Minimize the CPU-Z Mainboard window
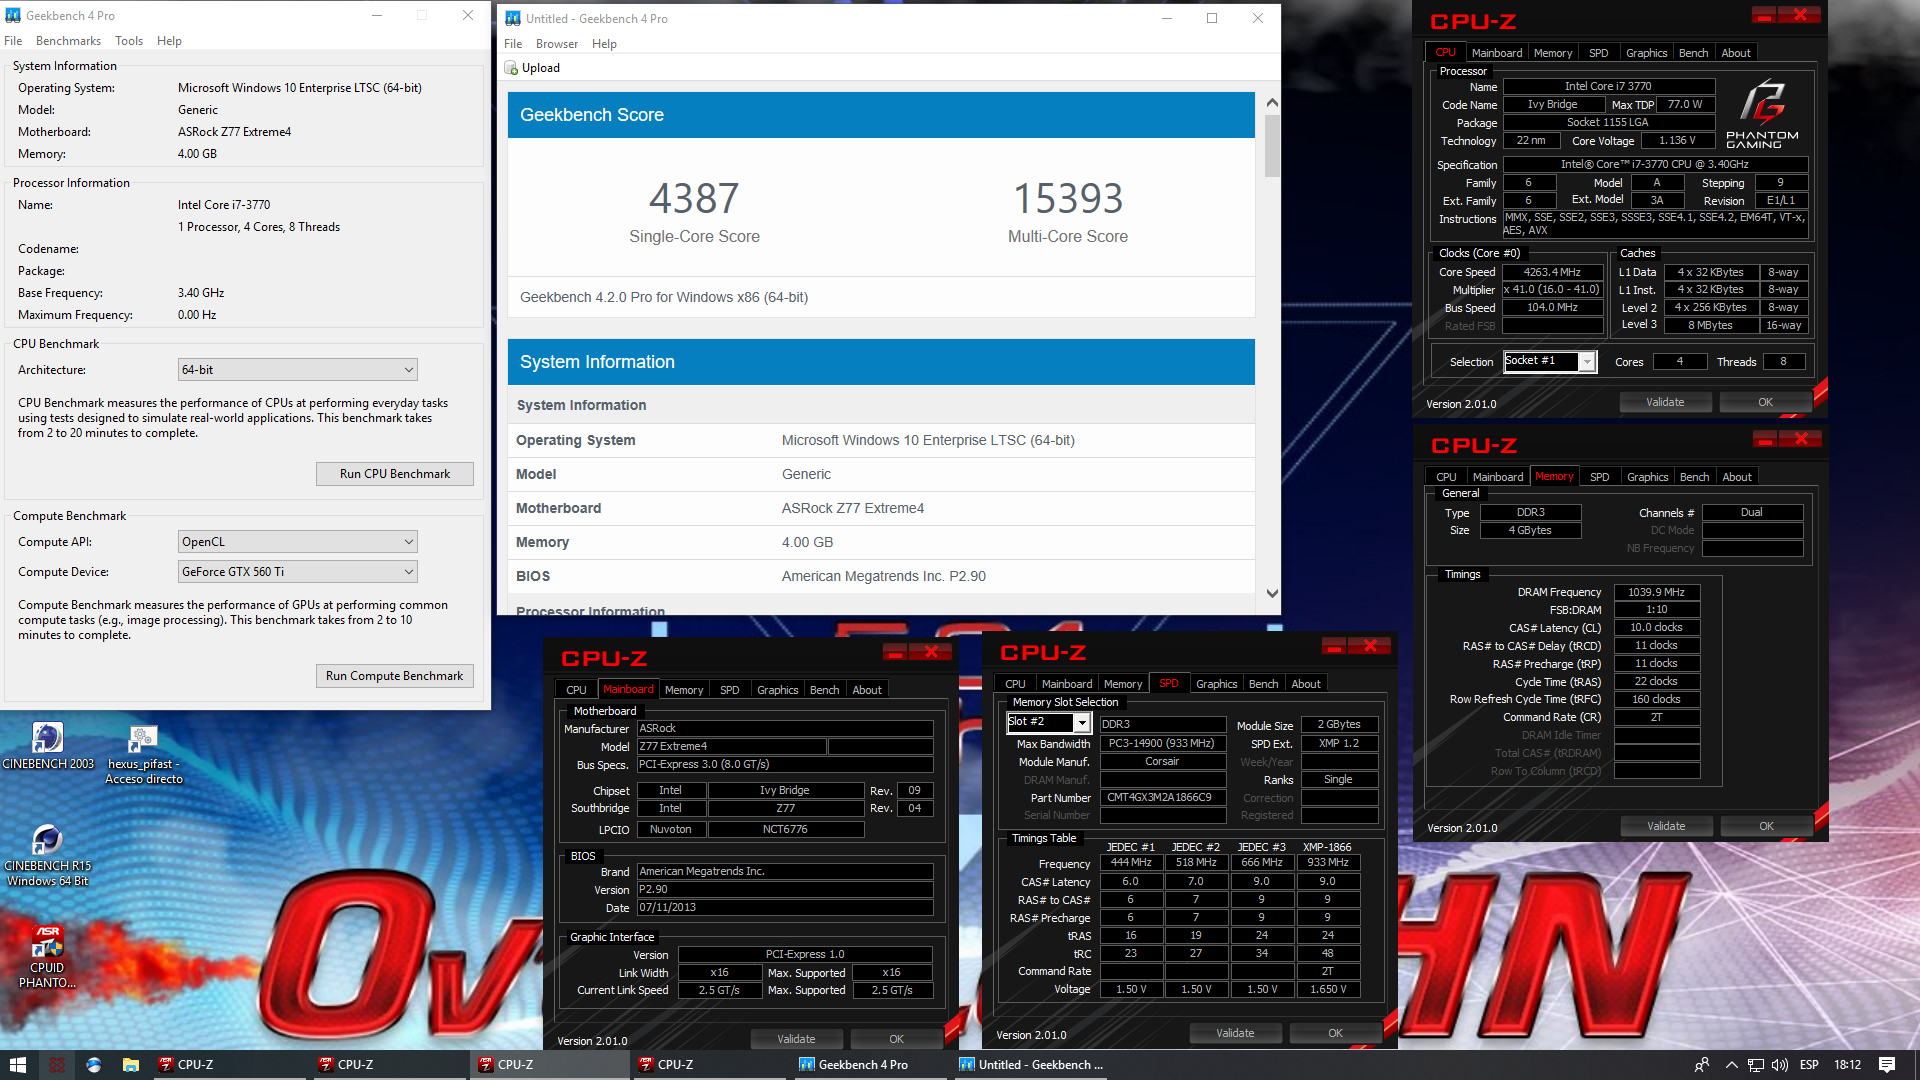 (x=895, y=652)
